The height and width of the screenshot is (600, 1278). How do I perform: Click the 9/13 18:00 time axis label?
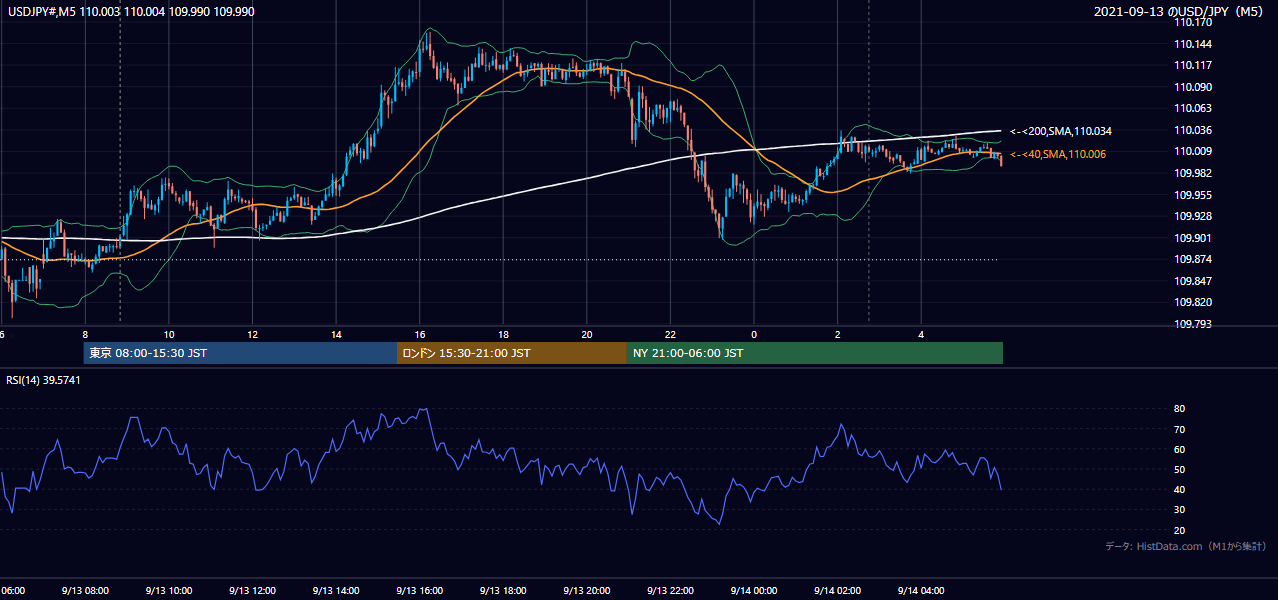(503, 591)
